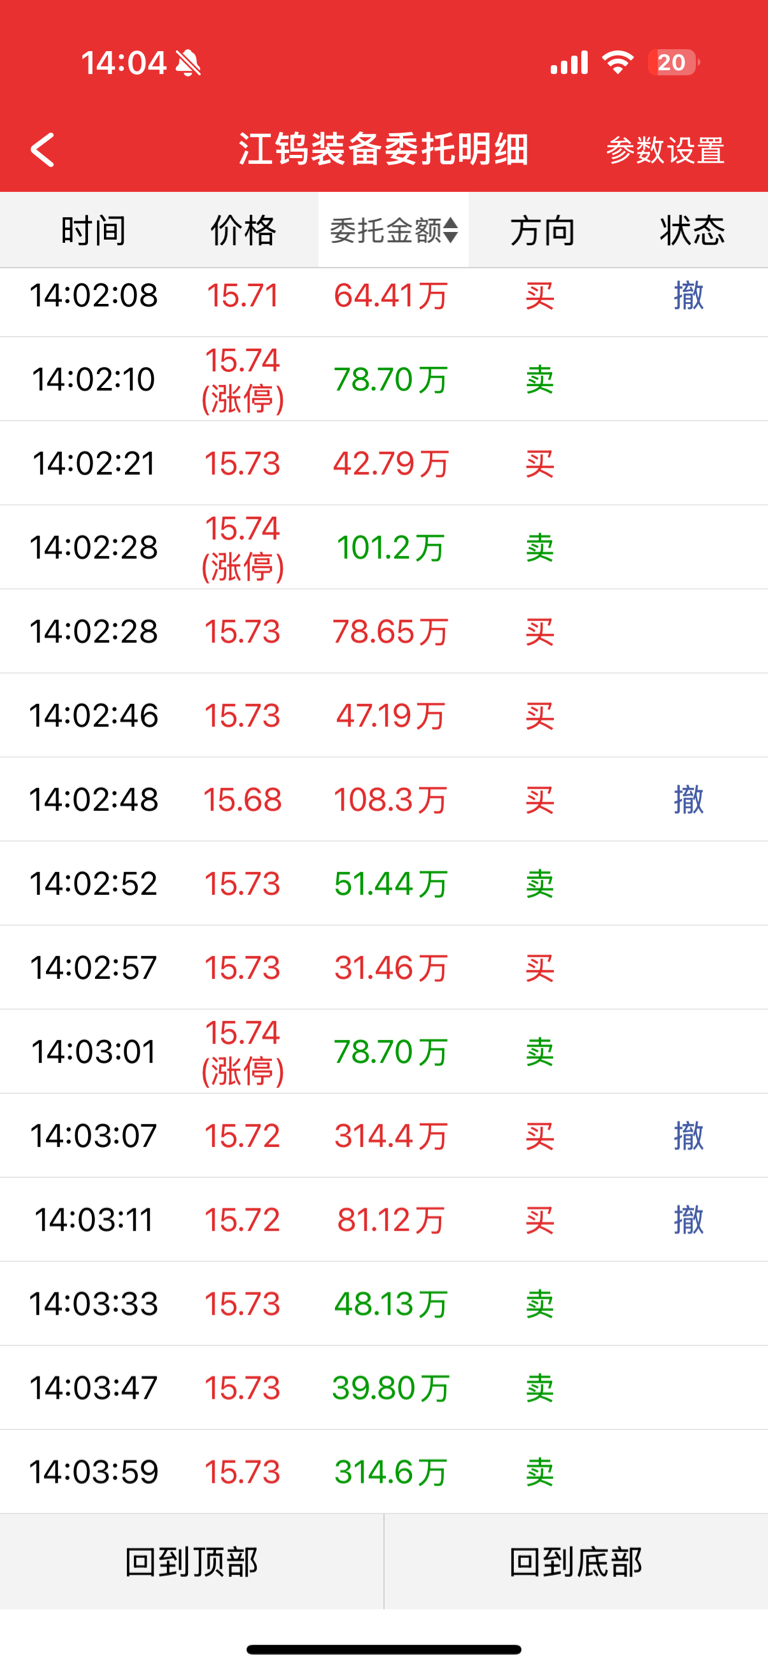Select the 101.2万 sell order row
Image resolution: width=768 pixels, height=1670 pixels.
tap(384, 548)
